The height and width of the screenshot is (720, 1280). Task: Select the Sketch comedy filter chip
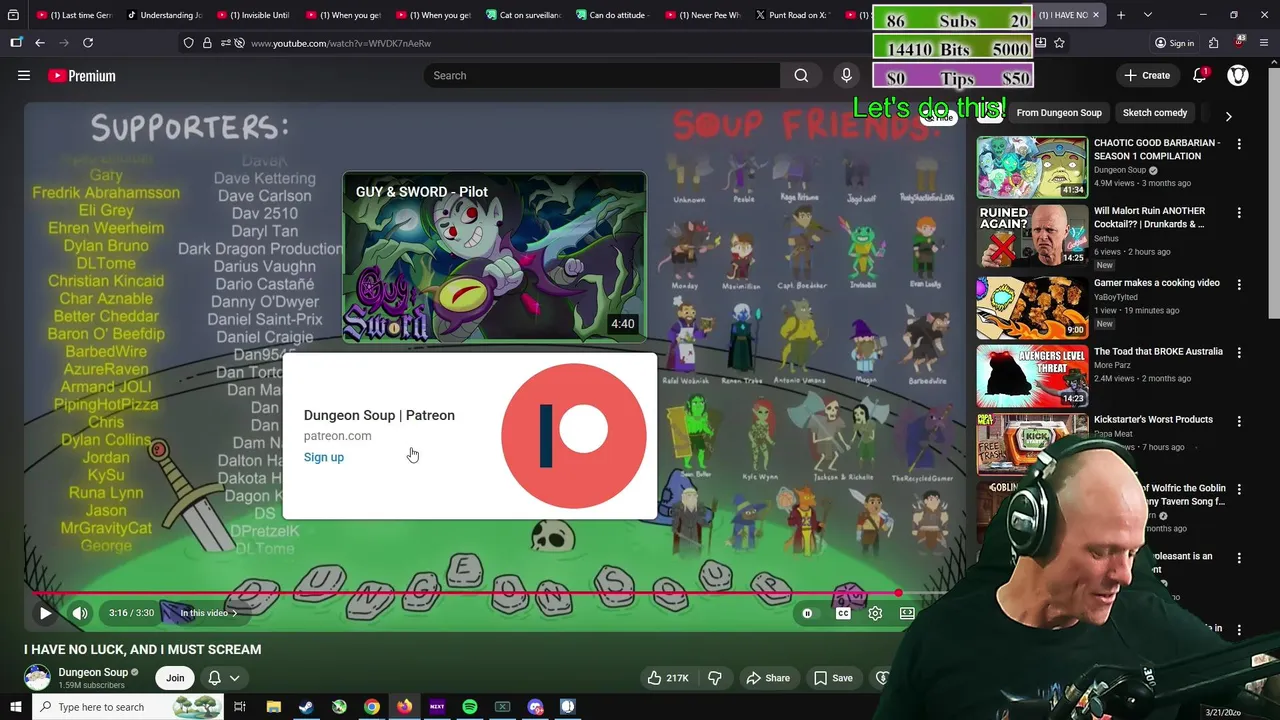pyautogui.click(x=1155, y=113)
